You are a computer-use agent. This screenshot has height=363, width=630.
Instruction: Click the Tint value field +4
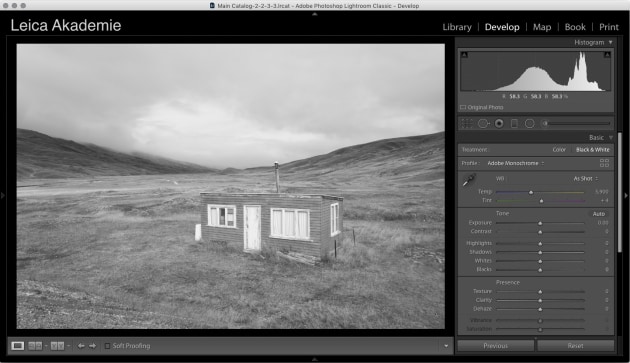tap(605, 201)
